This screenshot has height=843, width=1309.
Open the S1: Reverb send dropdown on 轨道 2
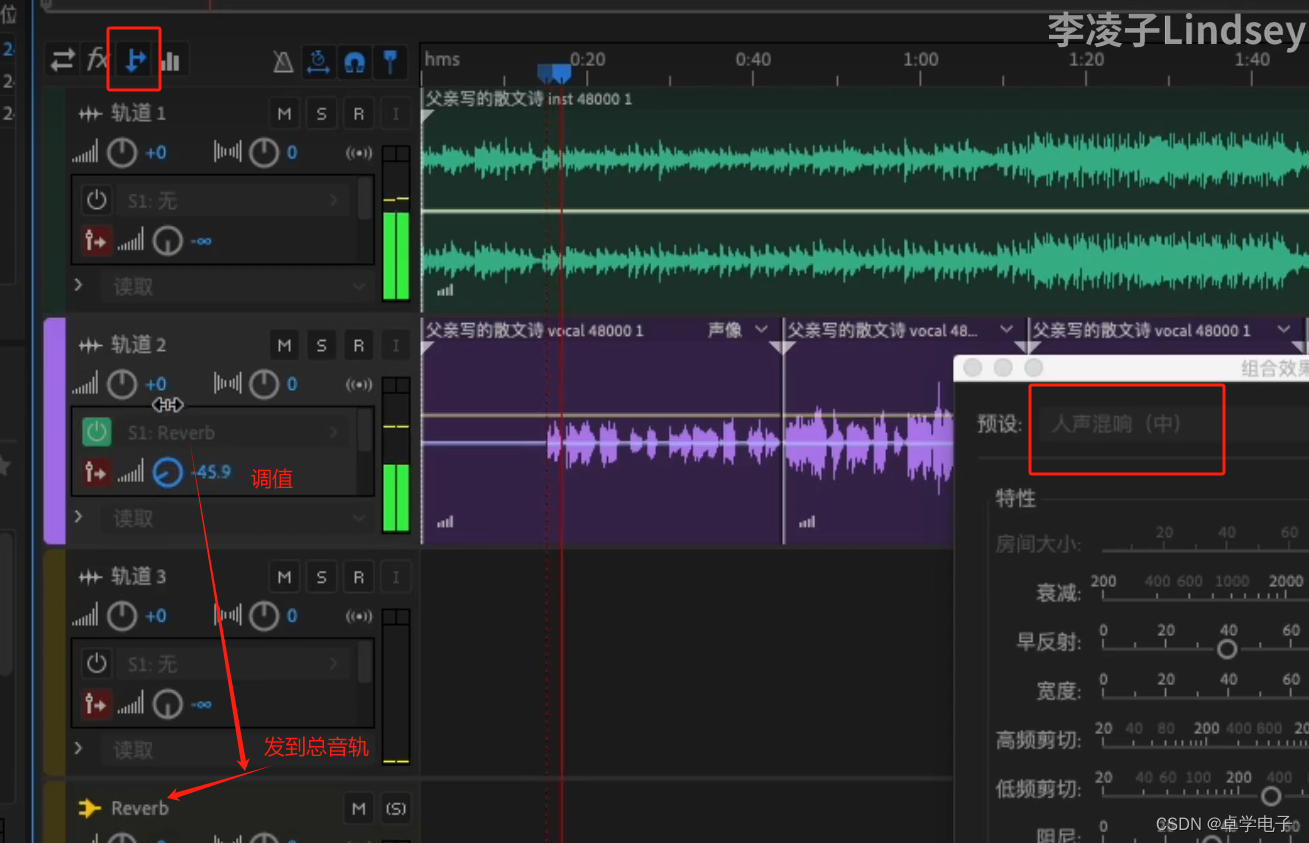(x=233, y=432)
